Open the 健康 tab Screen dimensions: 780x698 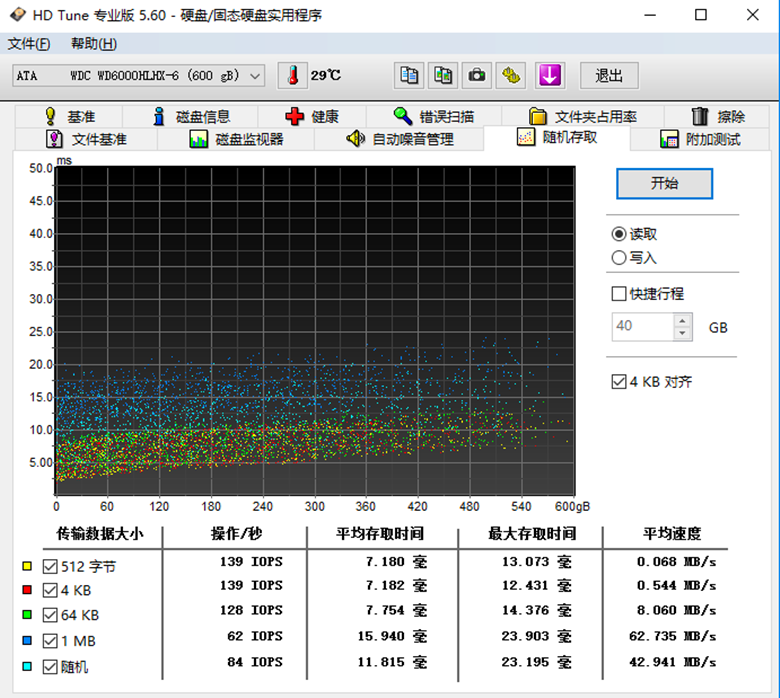[x=312, y=116]
